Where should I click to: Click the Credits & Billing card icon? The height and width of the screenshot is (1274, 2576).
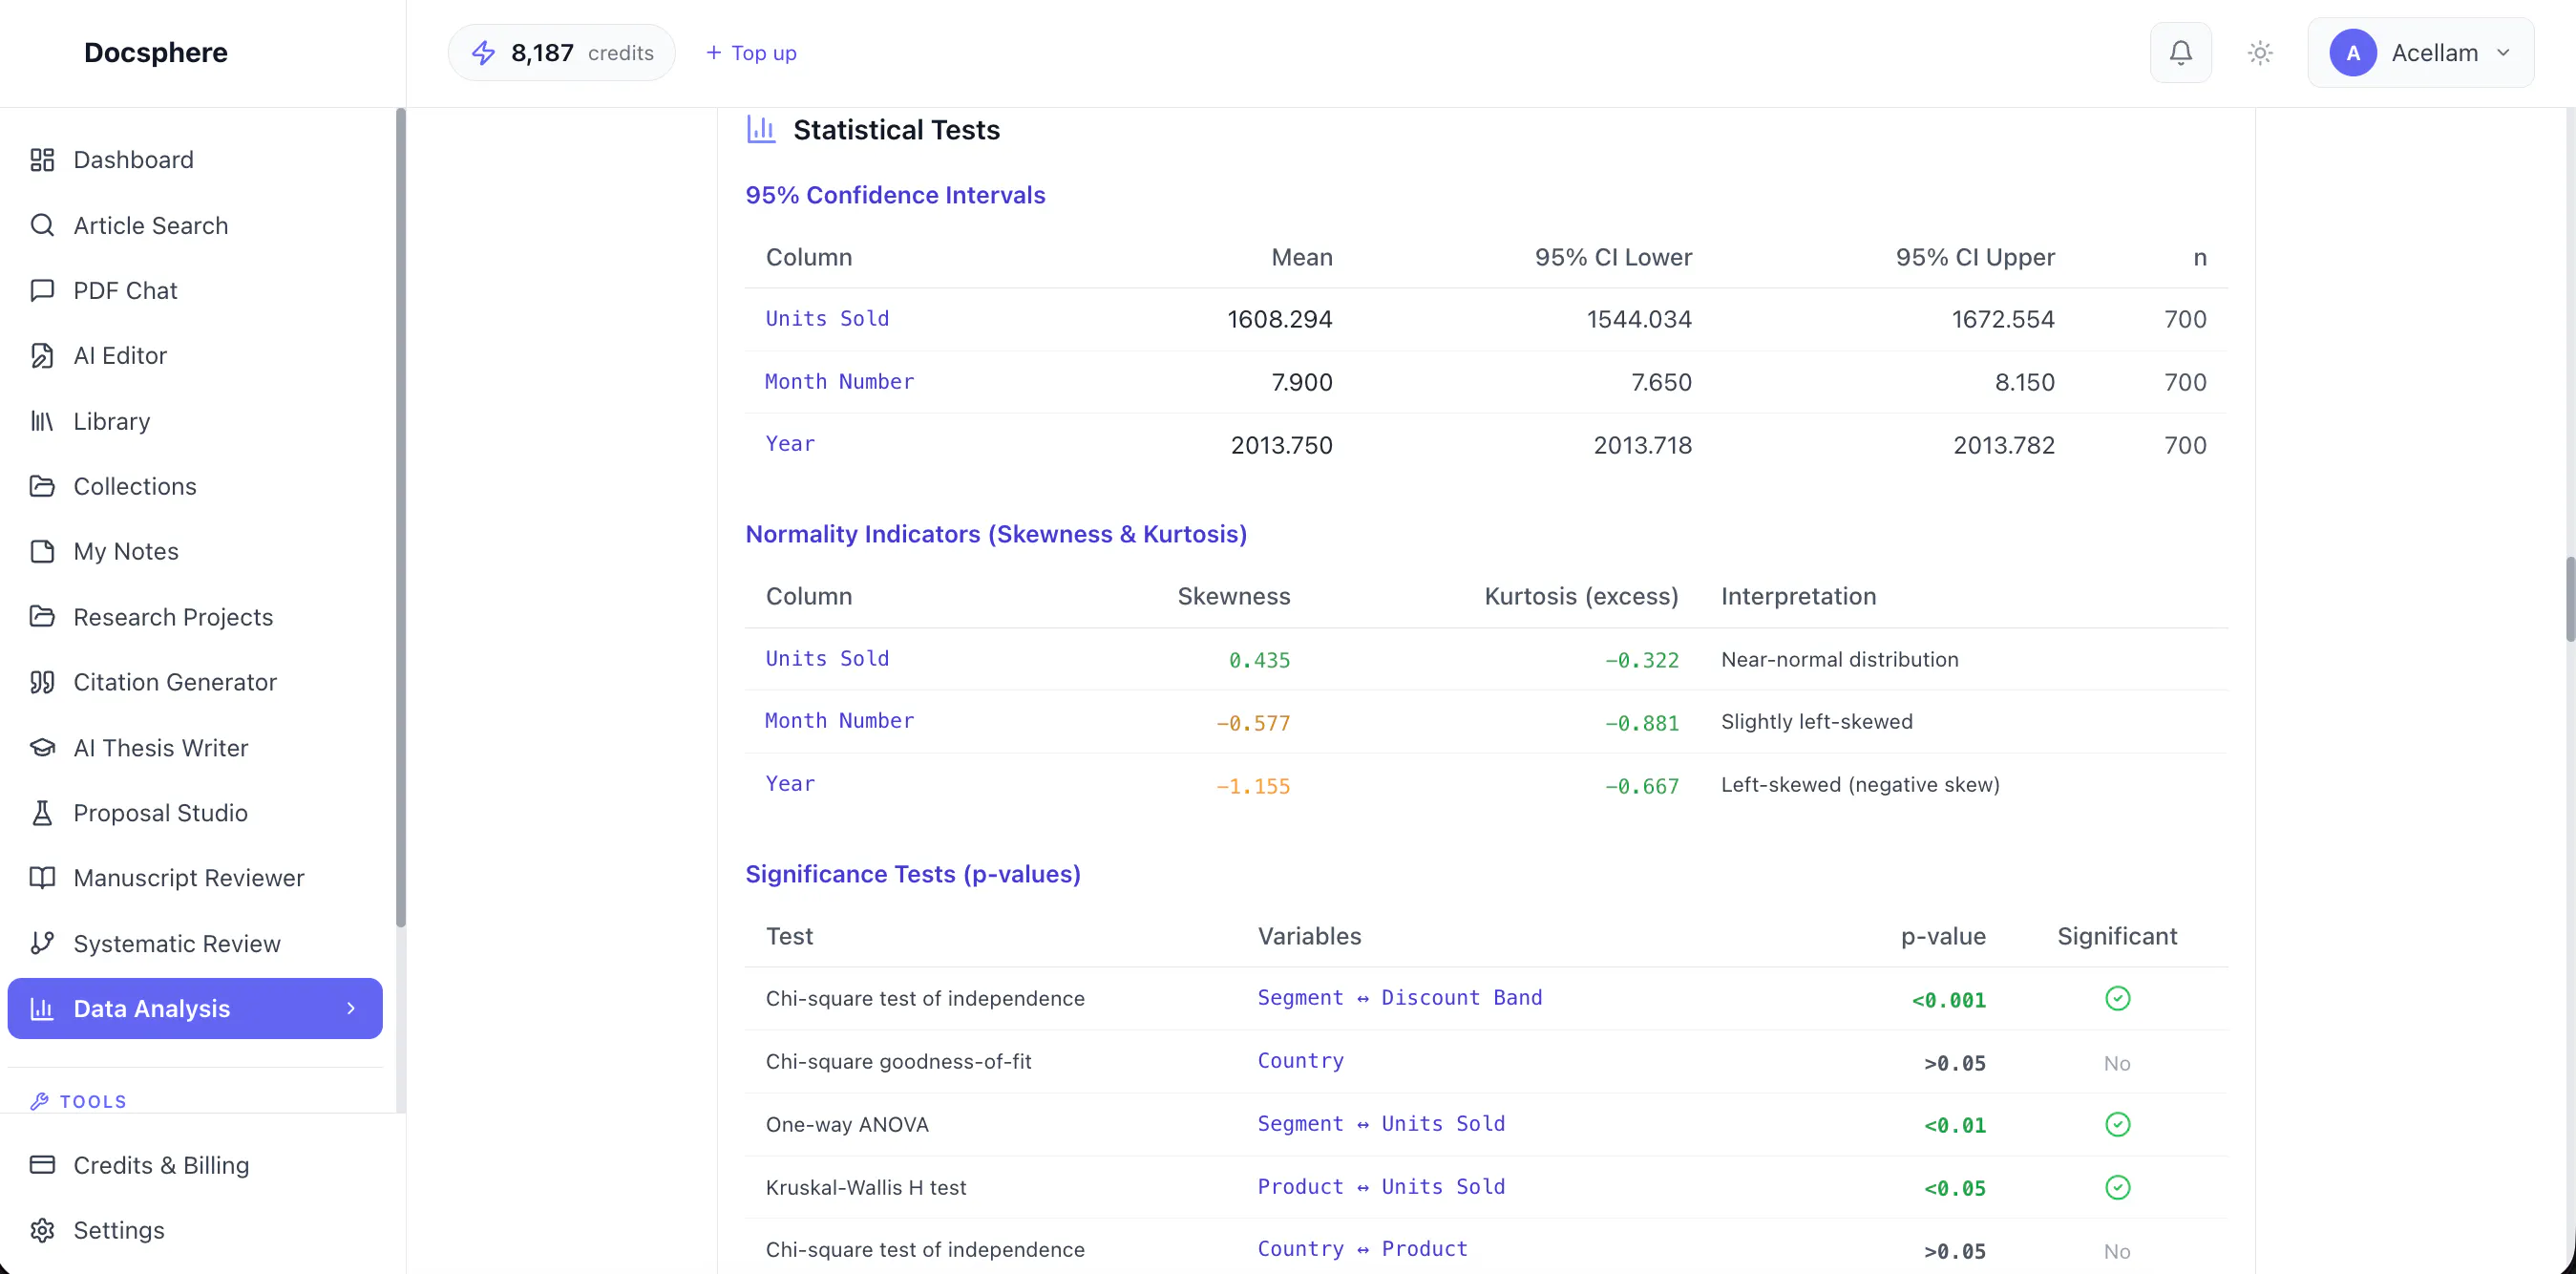pos(42,1164)
